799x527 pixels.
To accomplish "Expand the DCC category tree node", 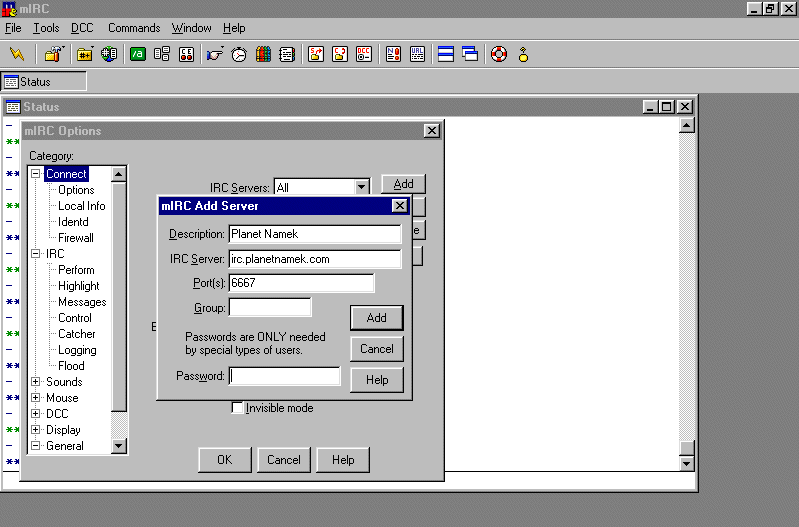I will click(36, 413).
